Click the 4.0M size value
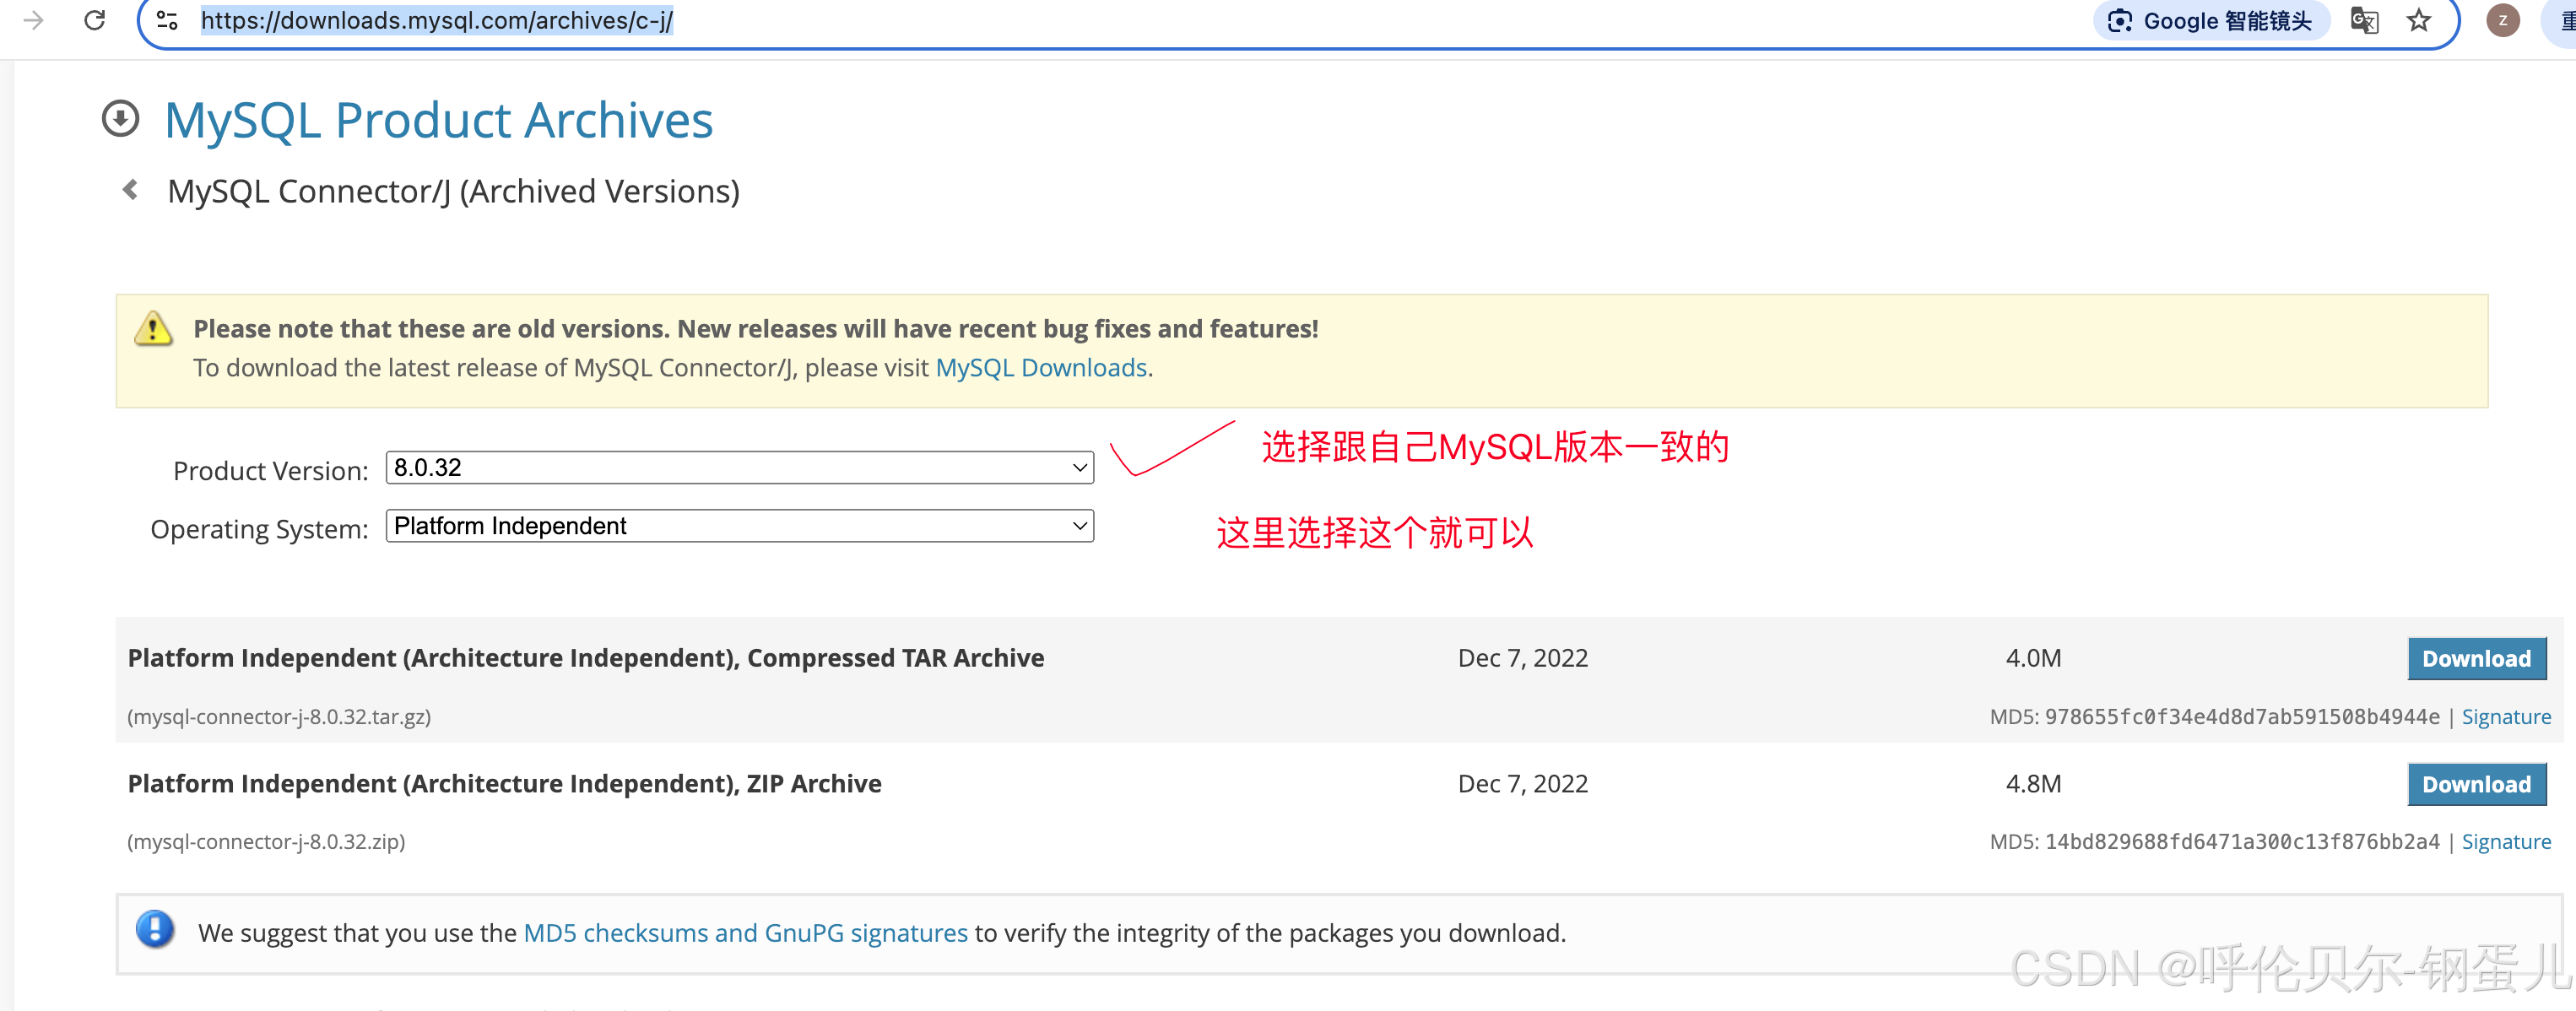The width and height of the screenshot is (2576, 1011). point(2033,658)
